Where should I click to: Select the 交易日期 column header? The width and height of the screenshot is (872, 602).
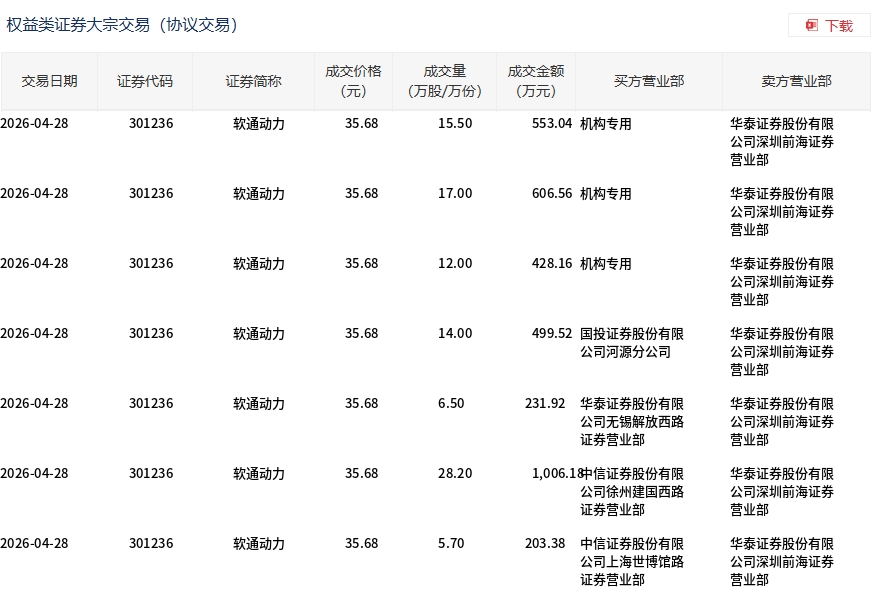[49, 81]
